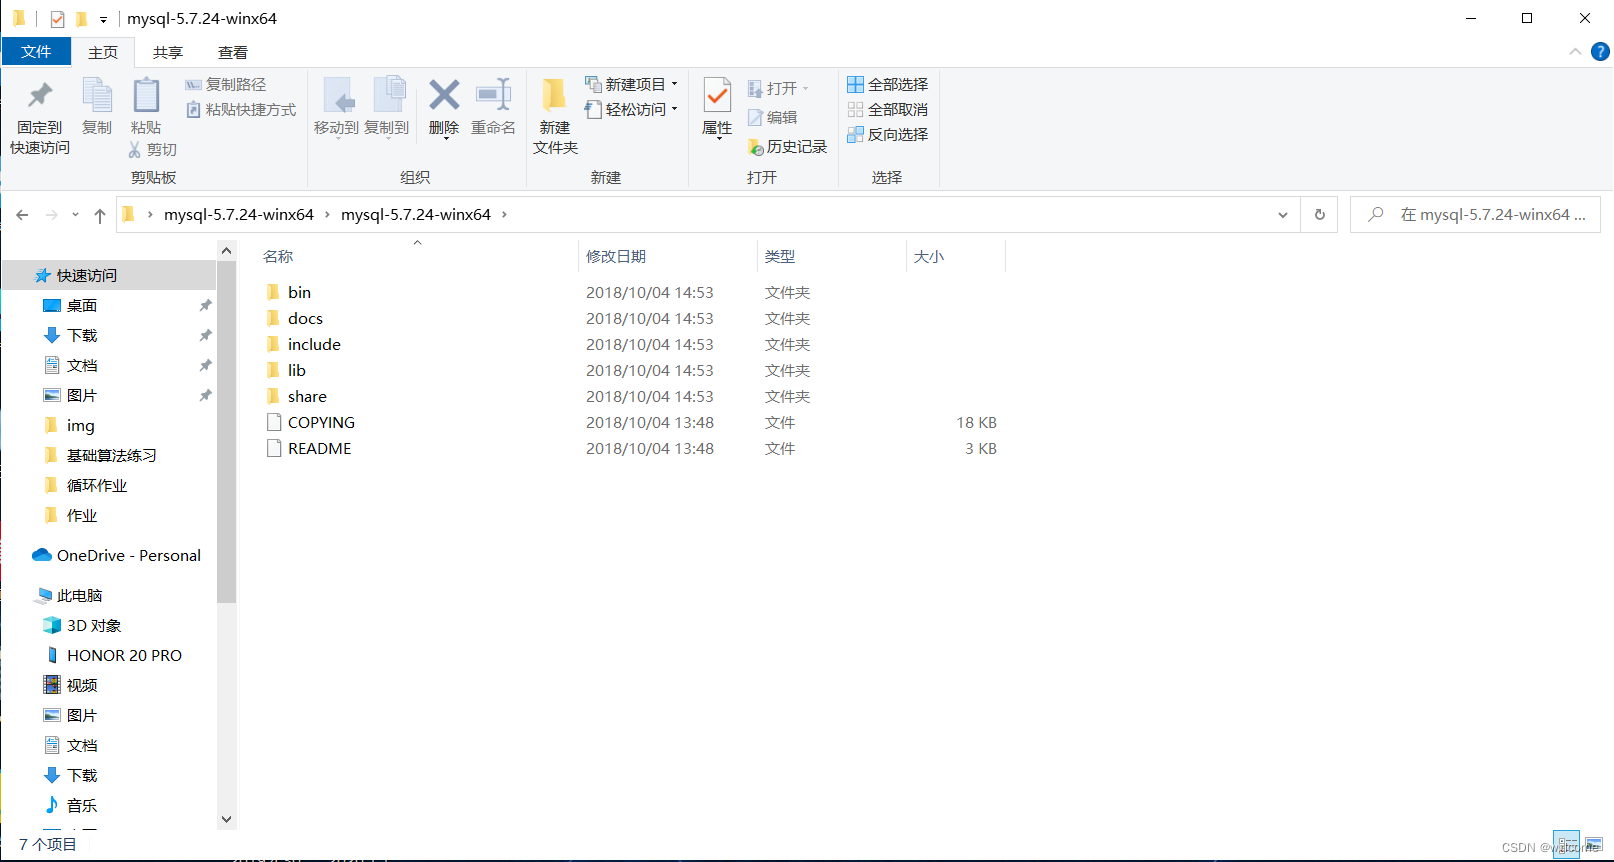Click Select none (全部取消)
1614x862 pixels.
click(888, 109)
